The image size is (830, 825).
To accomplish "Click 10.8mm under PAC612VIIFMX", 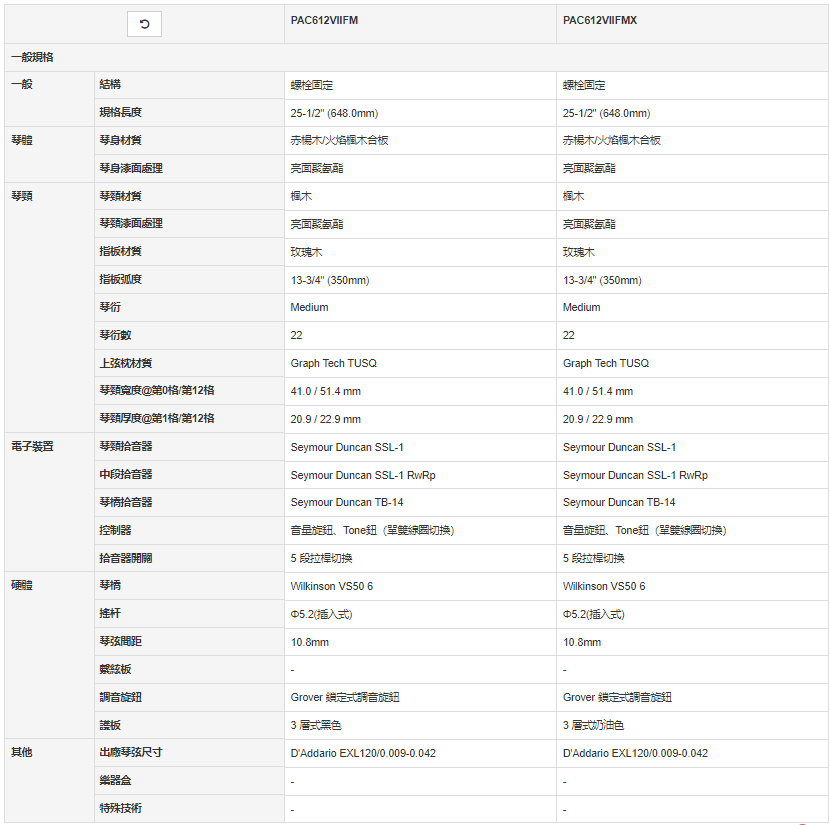I will coord(582,642).
